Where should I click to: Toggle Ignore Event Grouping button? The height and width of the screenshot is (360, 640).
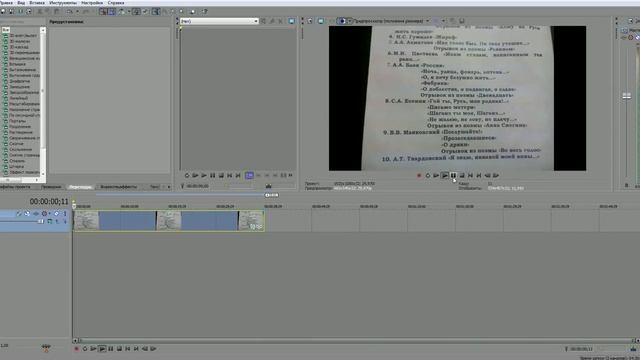tap(145, 12)
